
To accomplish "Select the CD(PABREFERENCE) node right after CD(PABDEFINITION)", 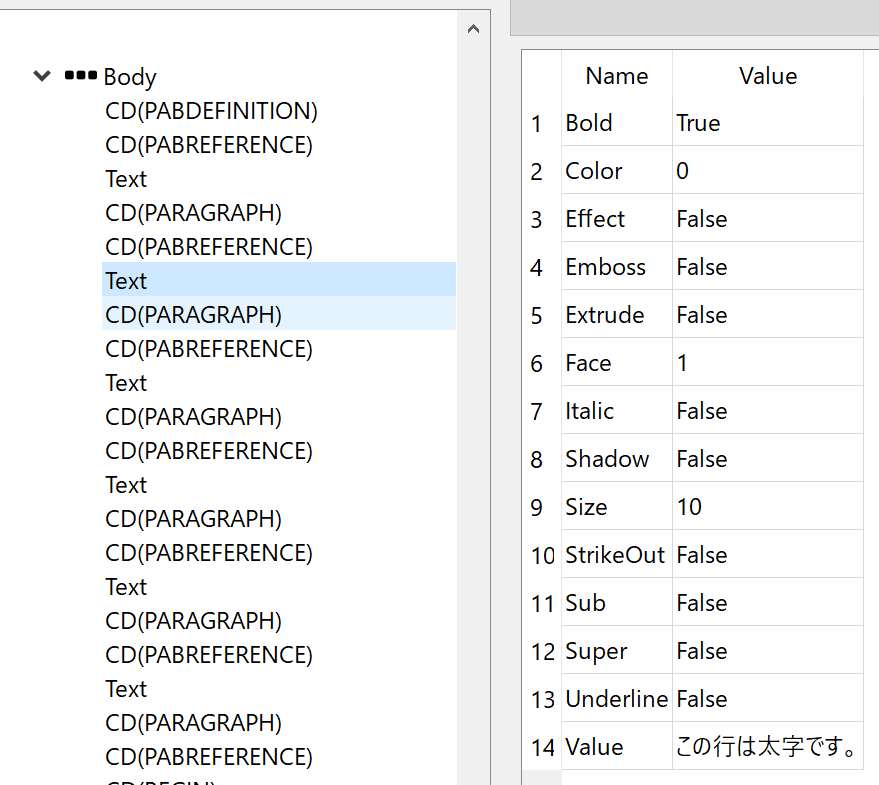I will coord(209,145).
